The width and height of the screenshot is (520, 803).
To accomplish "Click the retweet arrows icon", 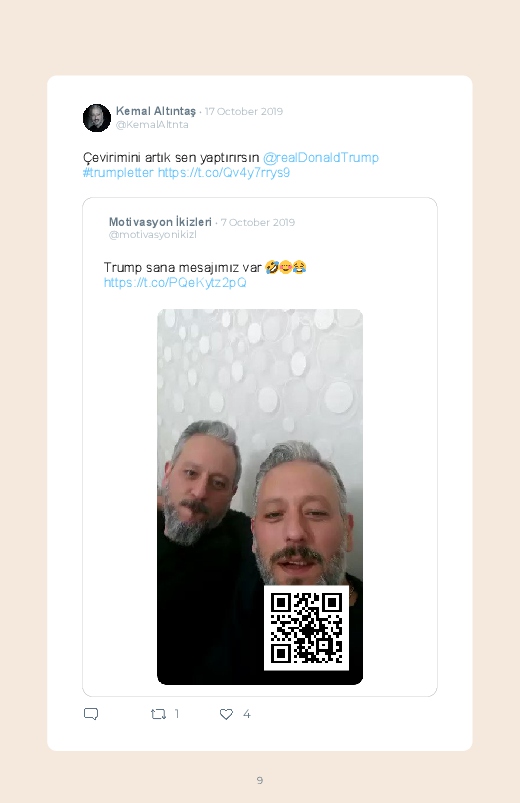I will pos(158,714).
